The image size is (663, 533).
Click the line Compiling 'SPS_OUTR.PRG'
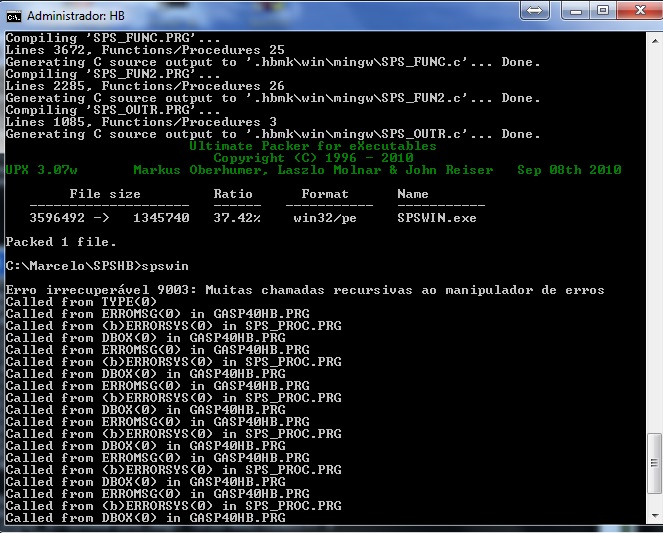[113, 110]
